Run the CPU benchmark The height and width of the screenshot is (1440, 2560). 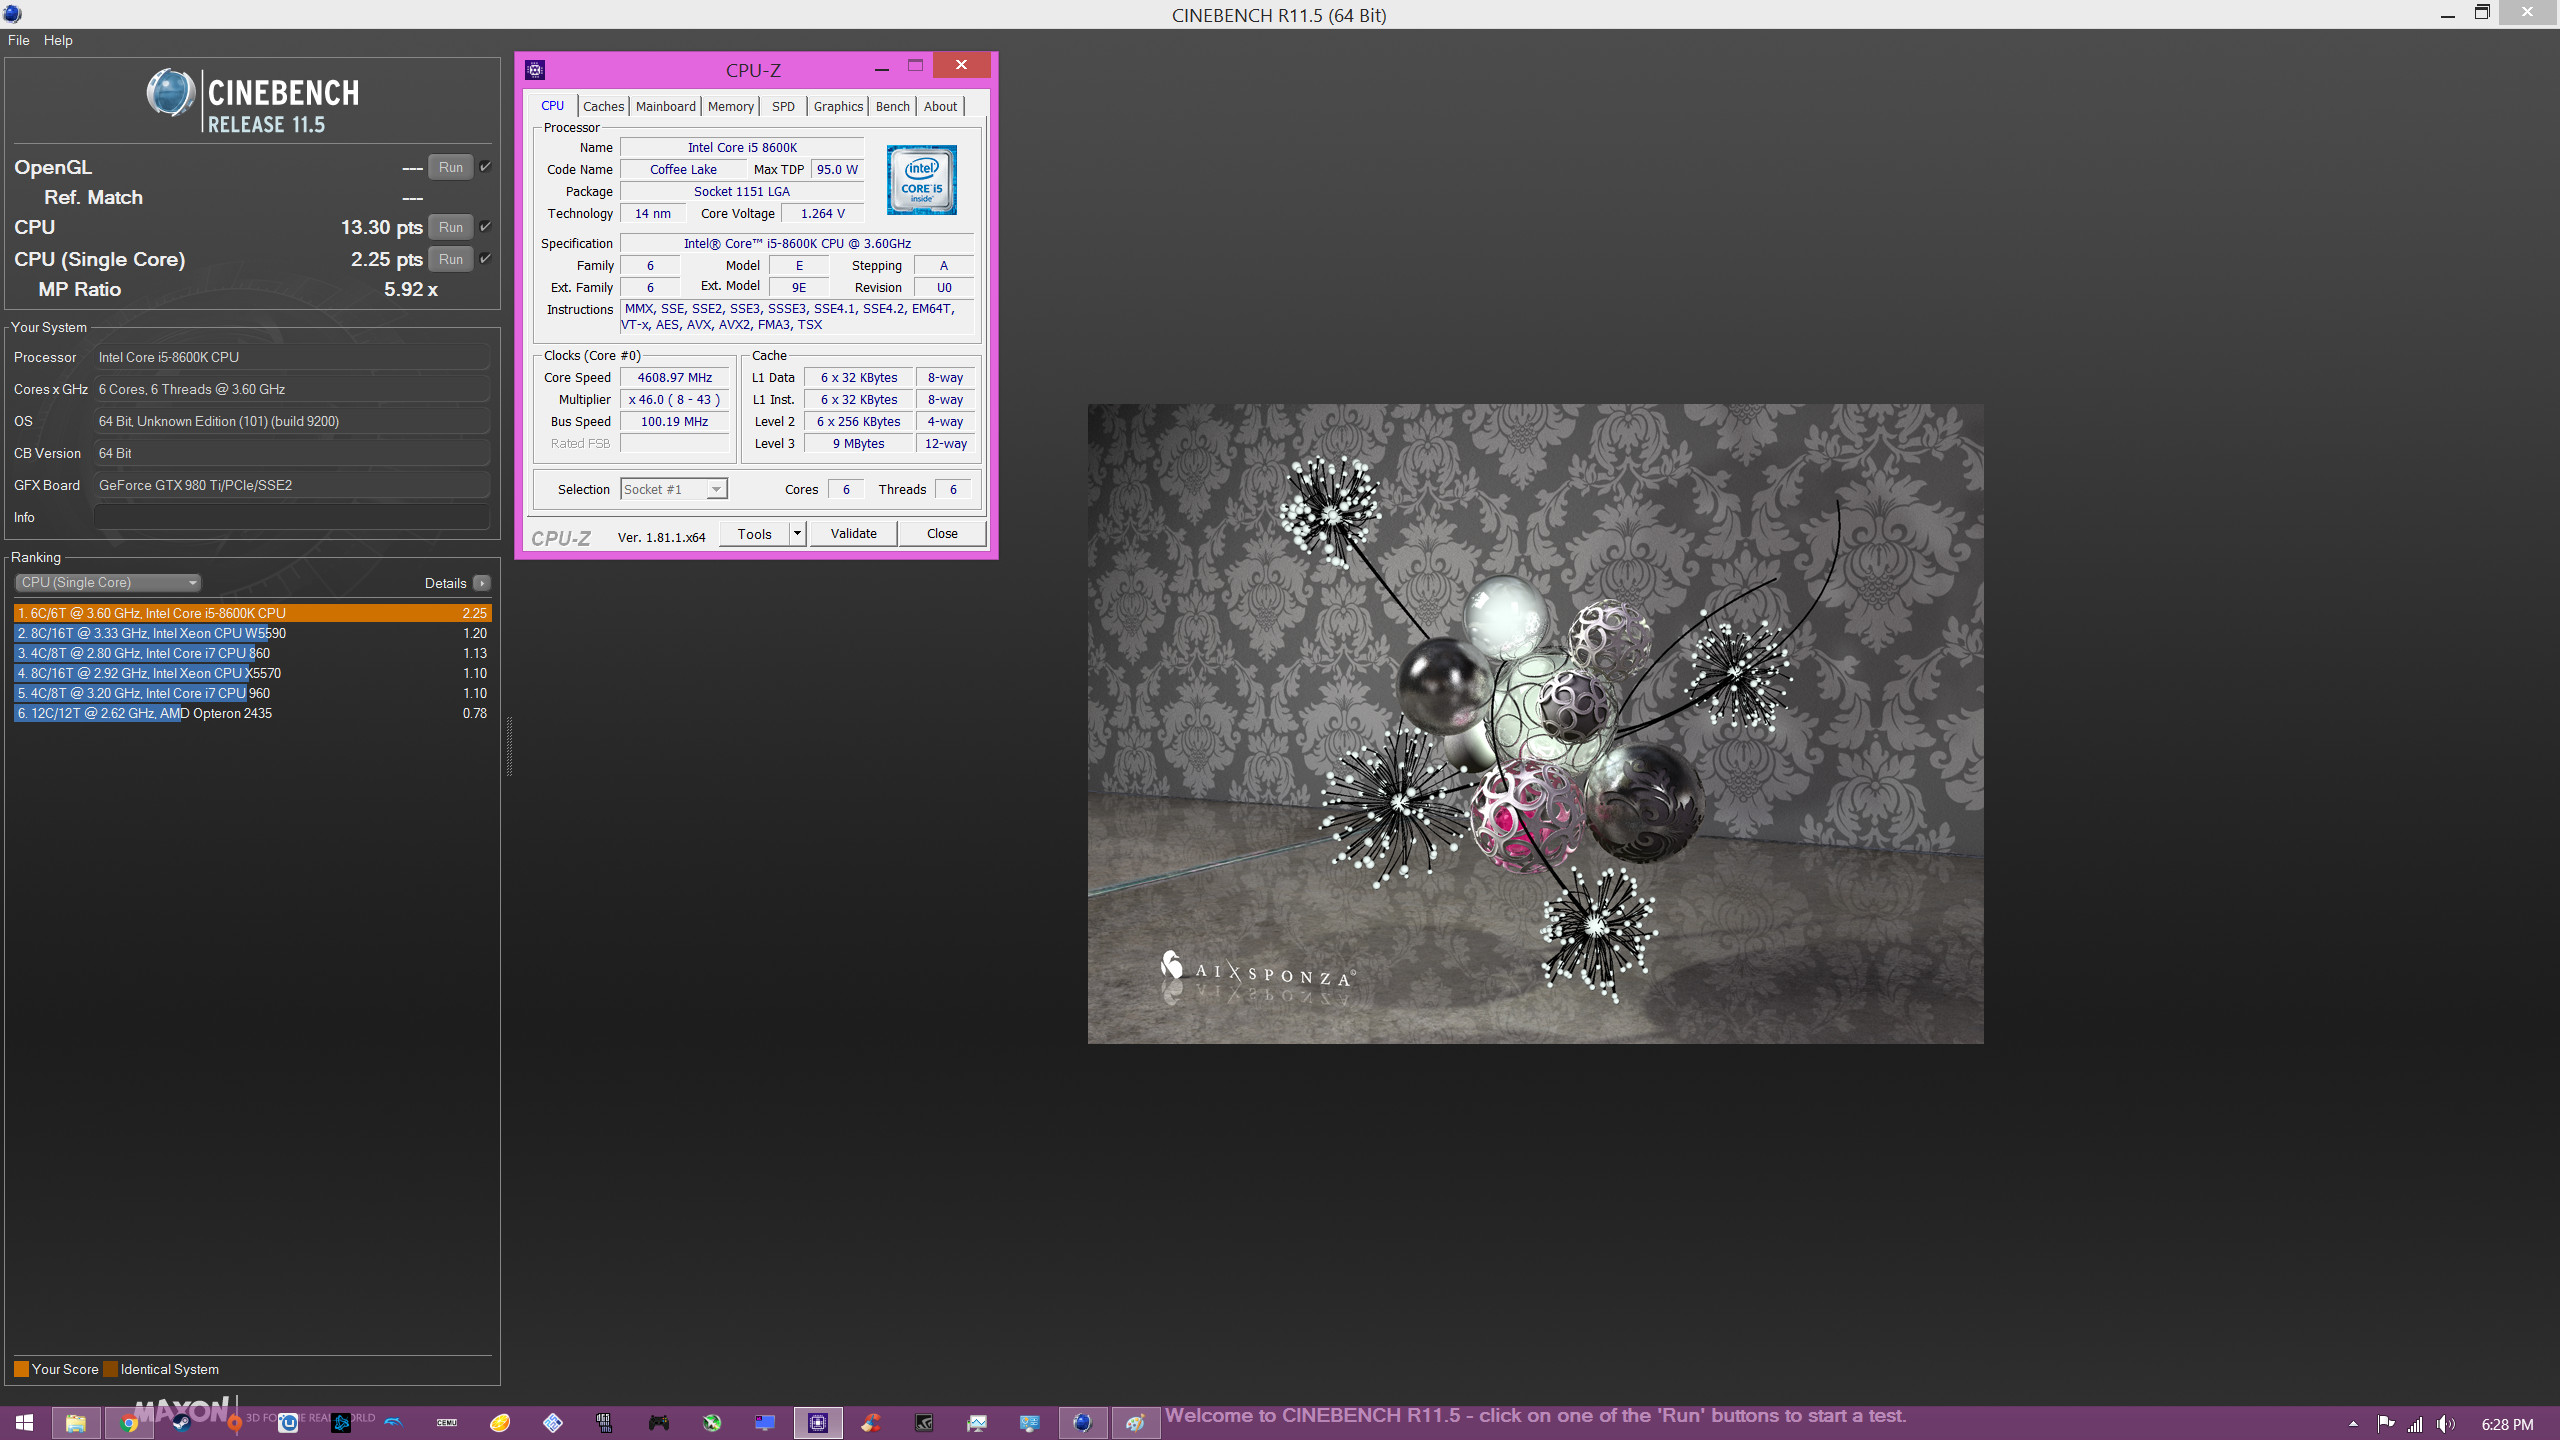[451, 227]
